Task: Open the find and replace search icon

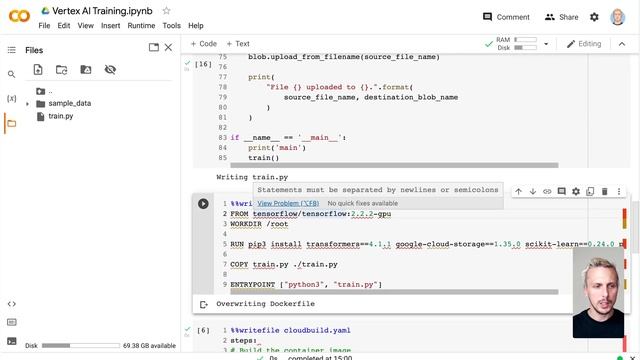Action: coord(11,74)
